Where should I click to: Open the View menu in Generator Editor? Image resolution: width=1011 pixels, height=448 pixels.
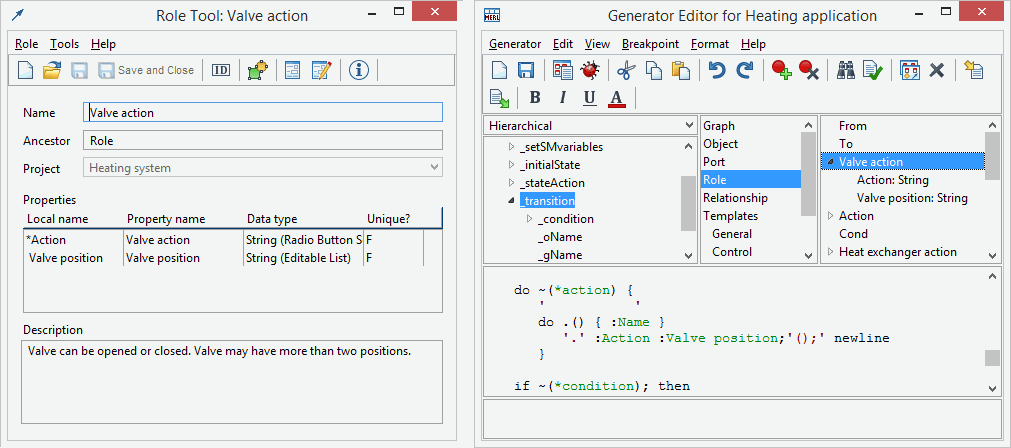coord(597,44)
